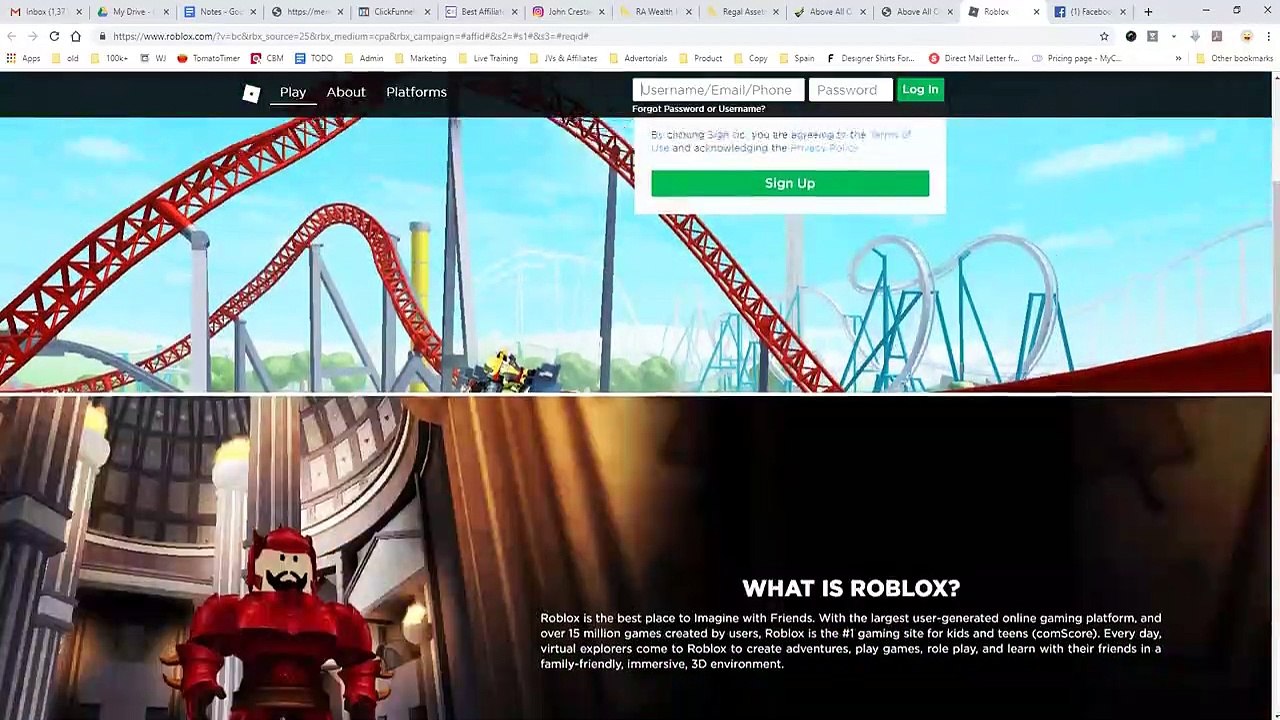The width and height of the screenshot is (1280, 720).
Task: Switch to the John Crestani Instagram tab
Action: pyautogui.click(x=568, y=12)
